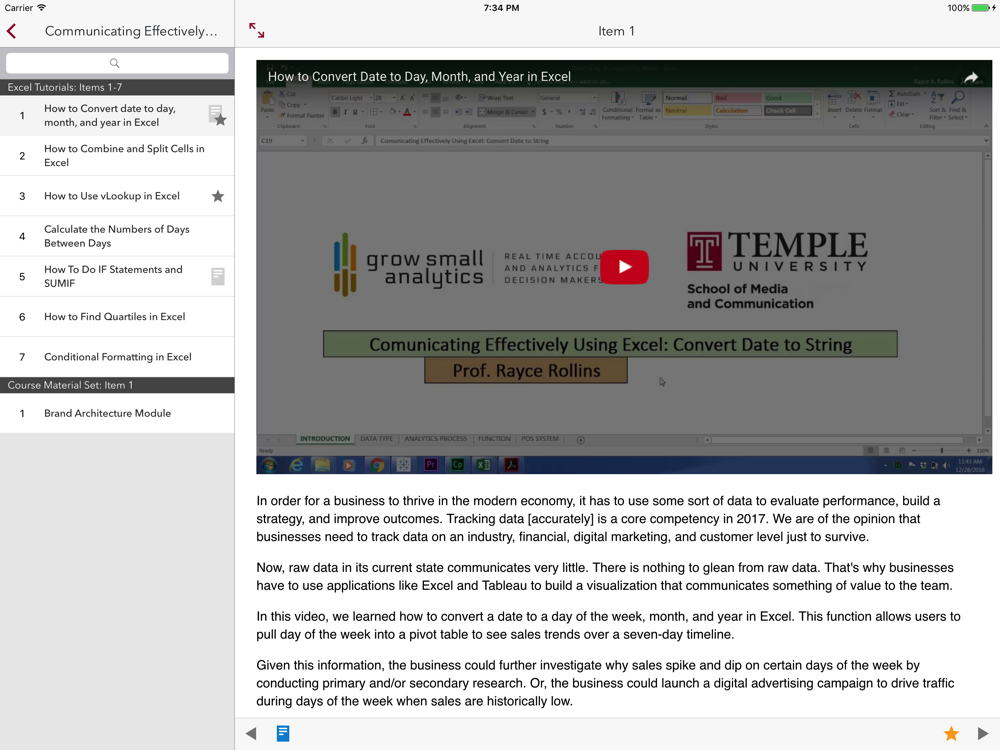This screenshot has height=750, width=1000.
Task: Open How to Find Quartiles in Excel
Action: pos(117,316)
